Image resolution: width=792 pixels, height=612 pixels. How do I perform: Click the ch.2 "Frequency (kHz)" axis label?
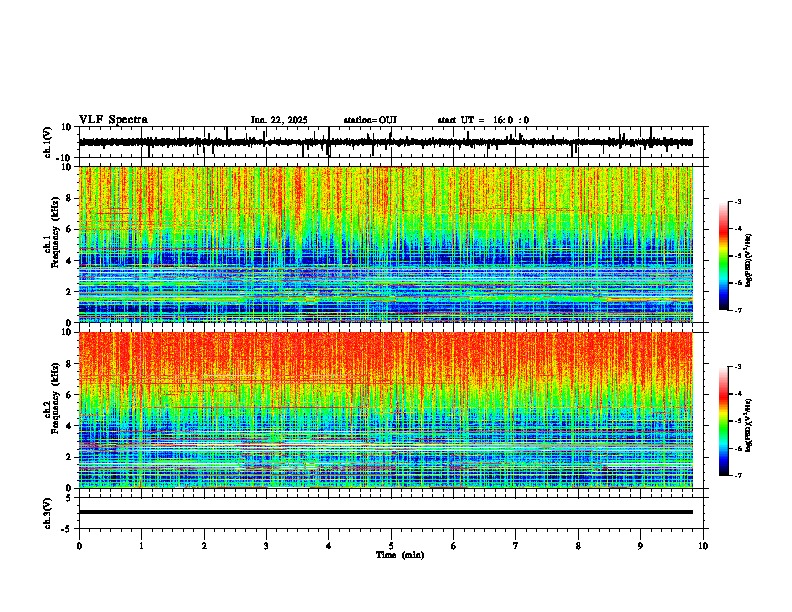click(x=55, y=397)
